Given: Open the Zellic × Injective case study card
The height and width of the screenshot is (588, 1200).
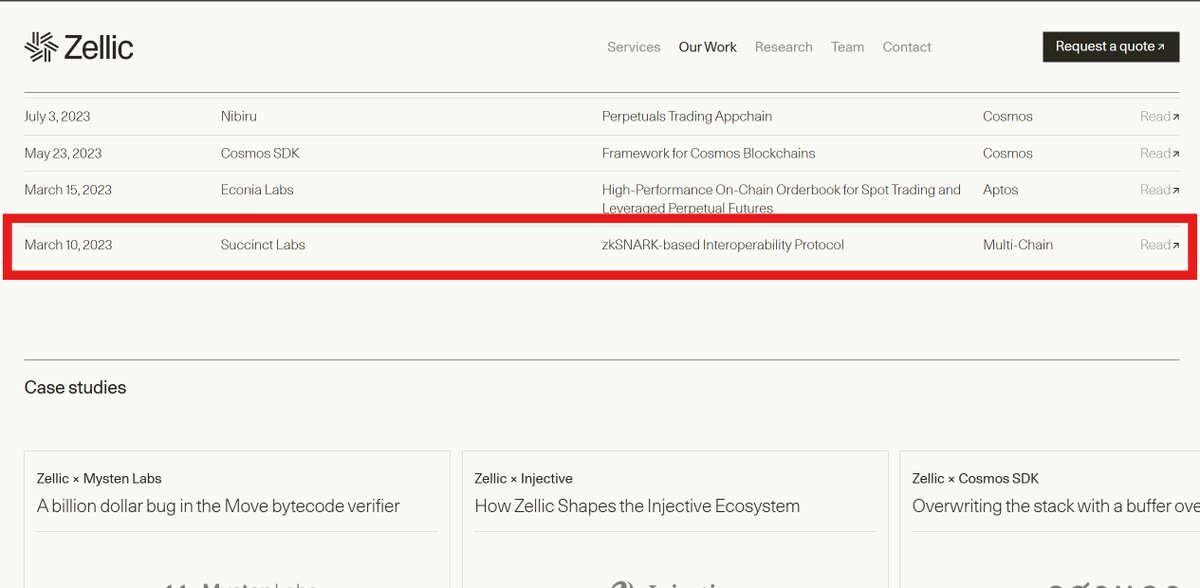Looking at the screenshot, I should click(675, 519).
